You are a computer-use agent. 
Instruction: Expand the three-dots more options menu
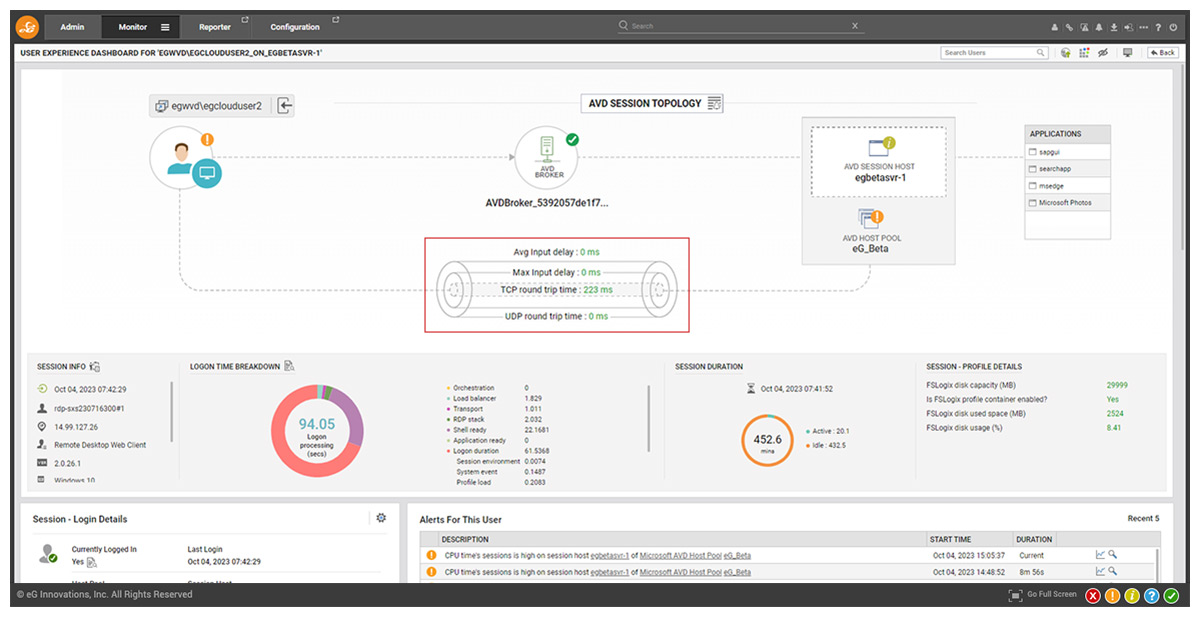pyautogui.click(x=1143, y=27)
